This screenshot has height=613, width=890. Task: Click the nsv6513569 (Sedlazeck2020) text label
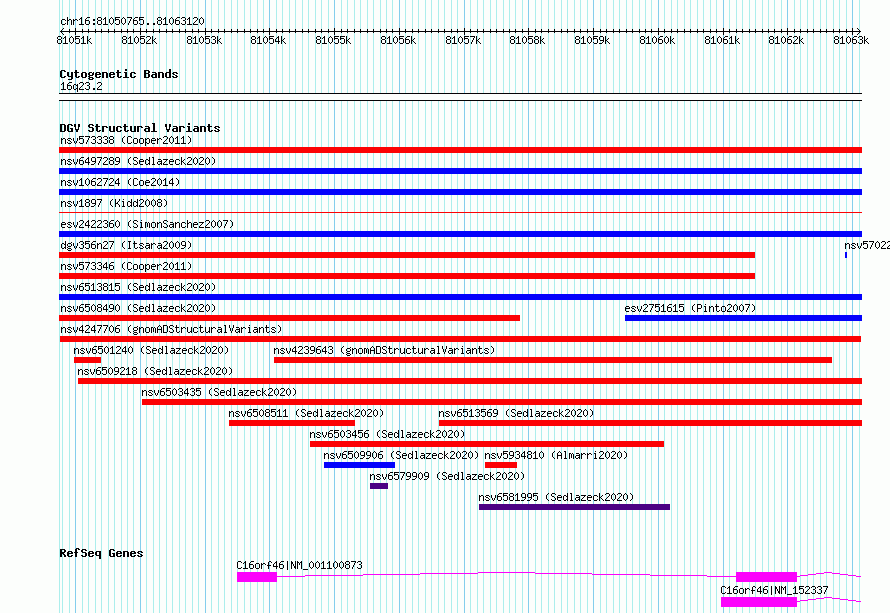(516, 413)
